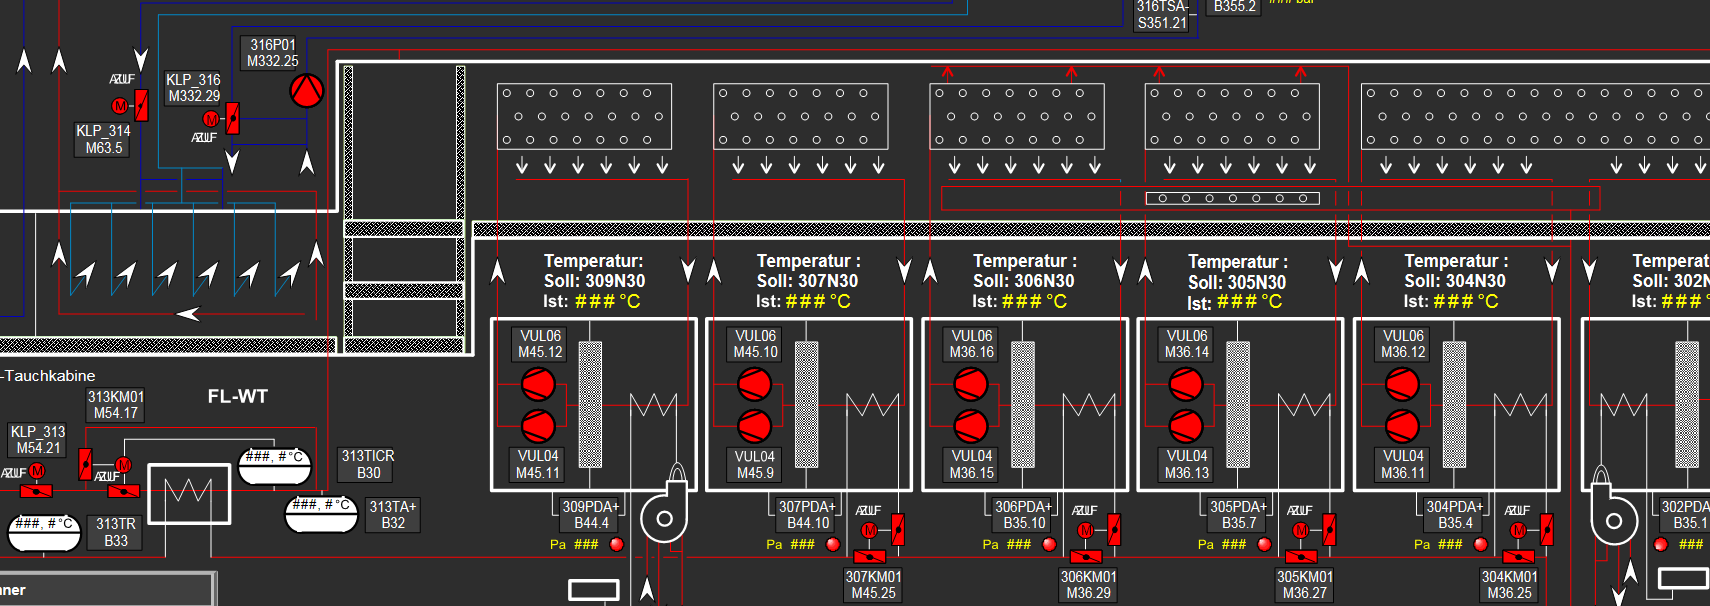Select fan VUL06 M36.12

click(x=1402, y=384)
